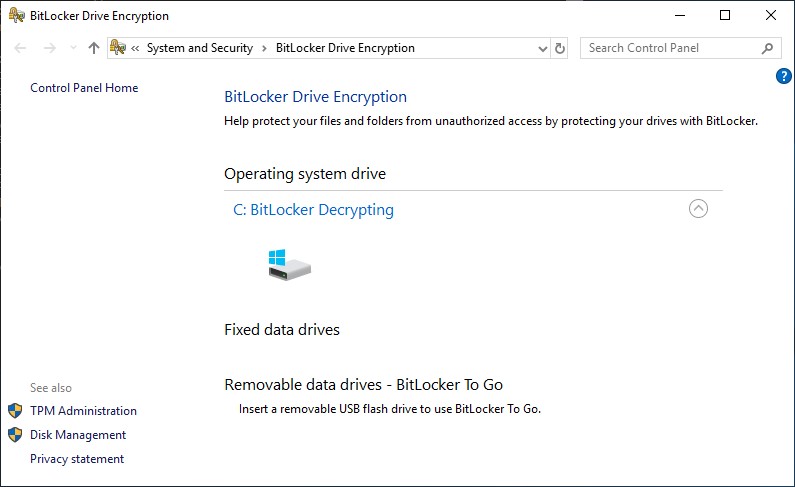View the Privacy statement
The width and height of the screenshot is (795, 487).
point(77,459)
